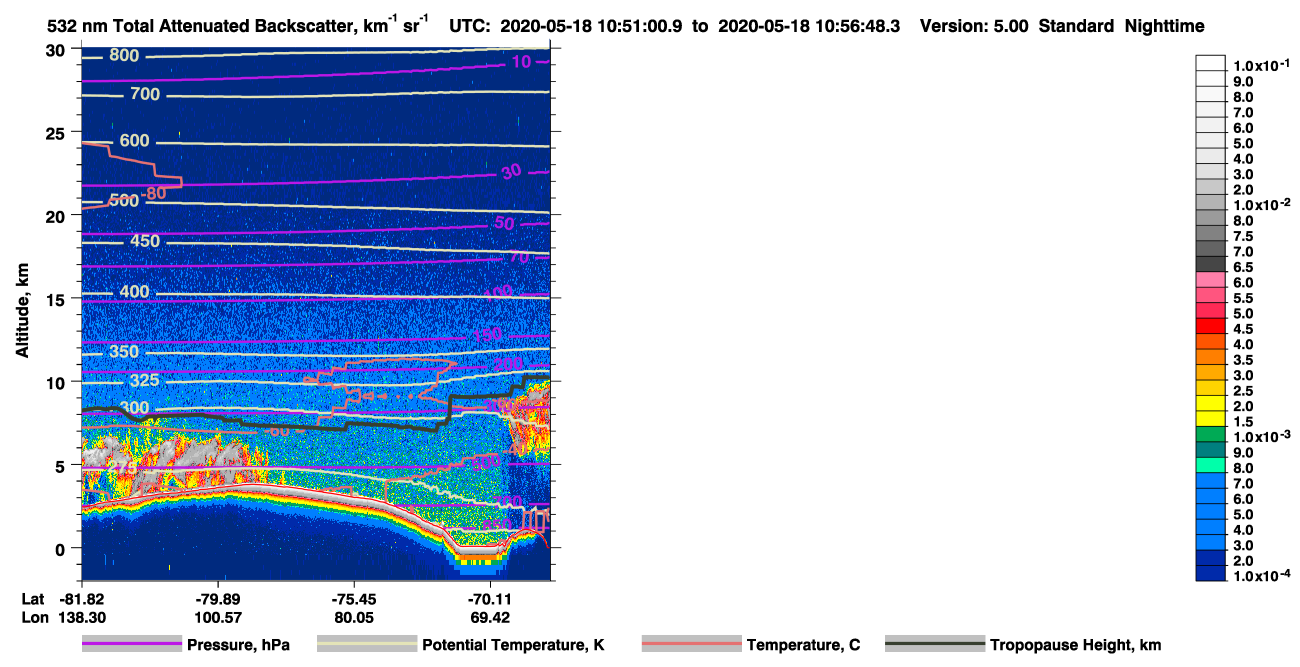Click the '5.5' color bar label
The width and height of the screenshot is (1300, 667).
pyautogui.click(x=1241, y=298)
